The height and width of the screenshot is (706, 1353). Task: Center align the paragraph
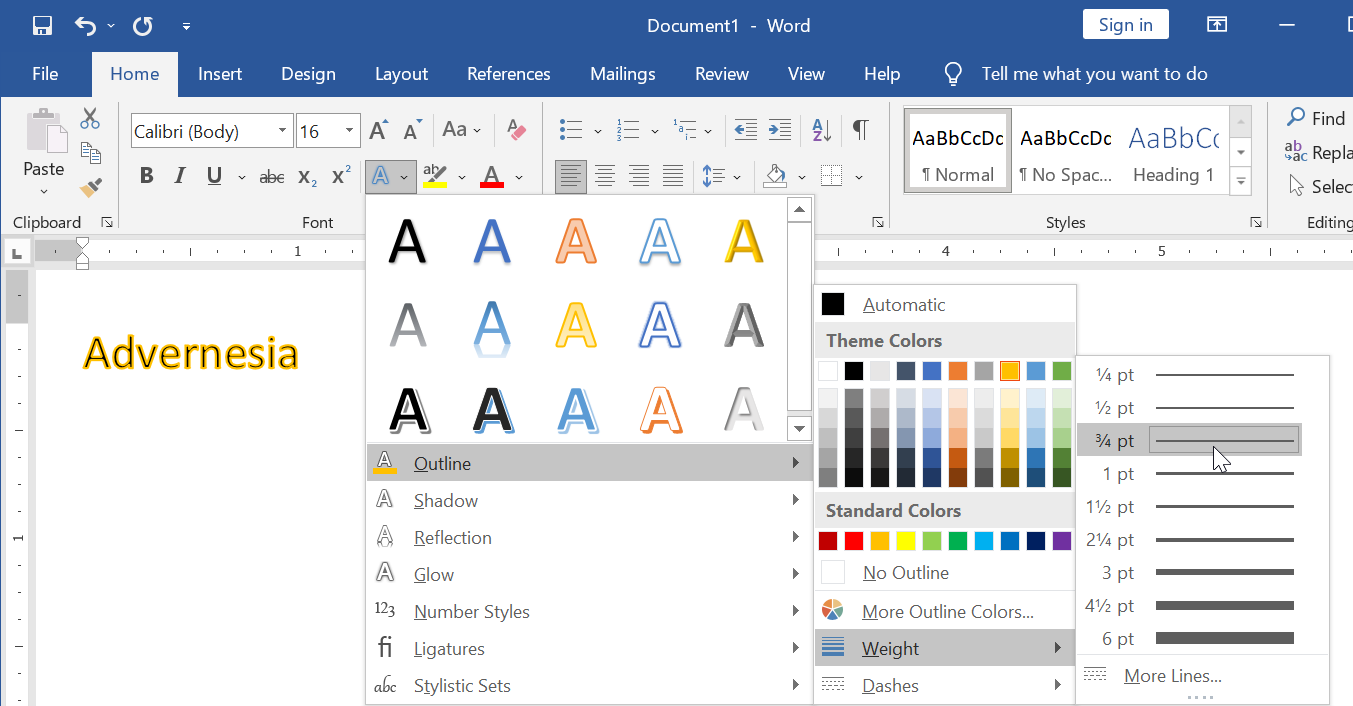(605, 177)
